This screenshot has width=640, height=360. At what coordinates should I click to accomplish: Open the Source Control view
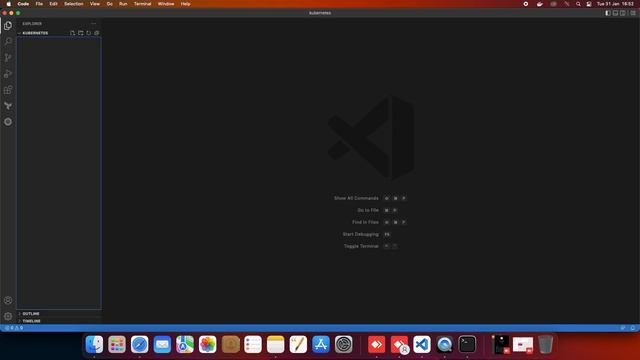(x=8, y=58)
